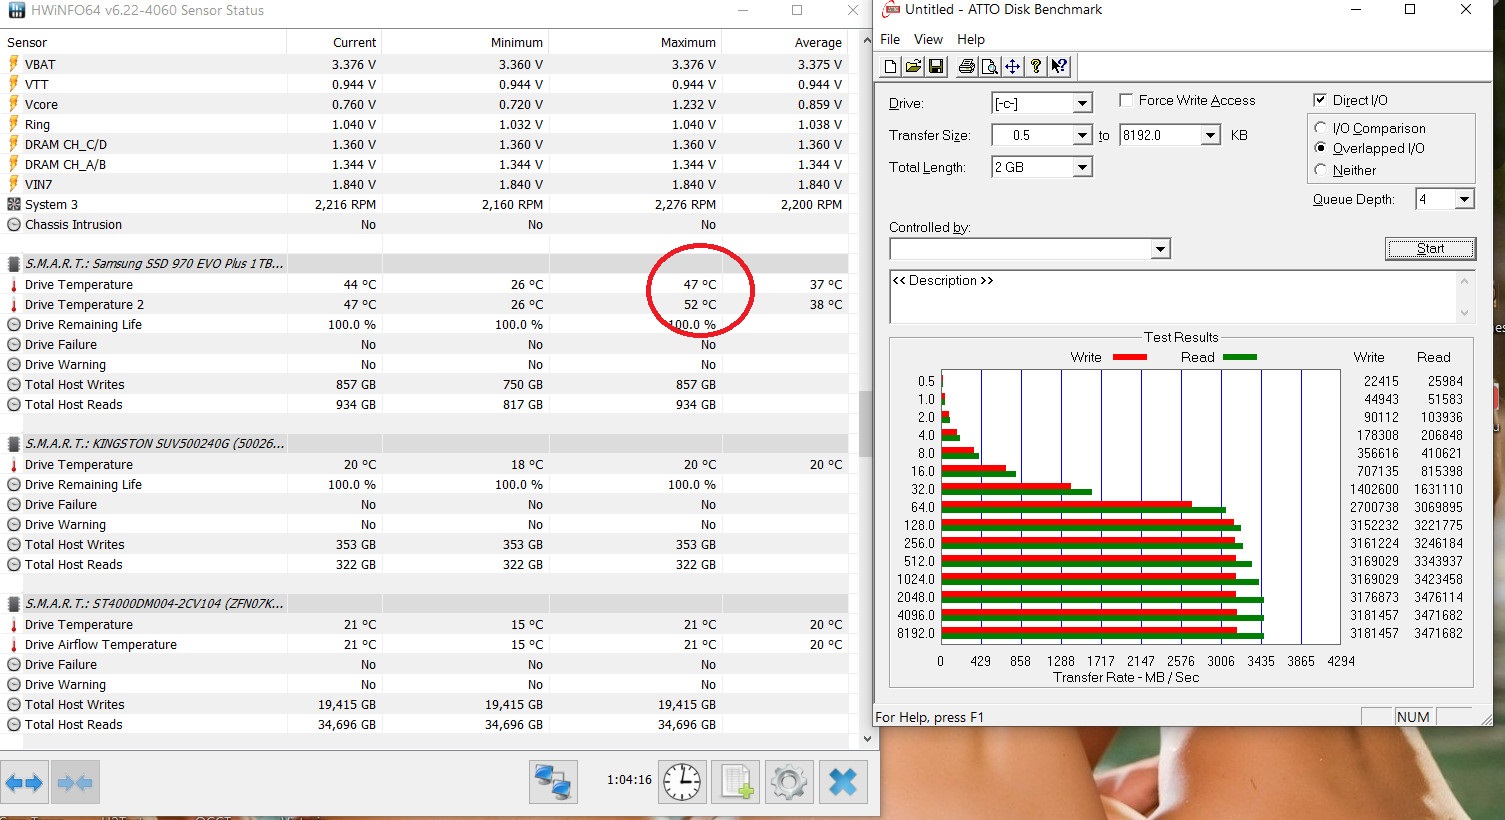Click the green Read legend swatch
This screenshot has width=1505, height=820.
(x=1239, y=357)
